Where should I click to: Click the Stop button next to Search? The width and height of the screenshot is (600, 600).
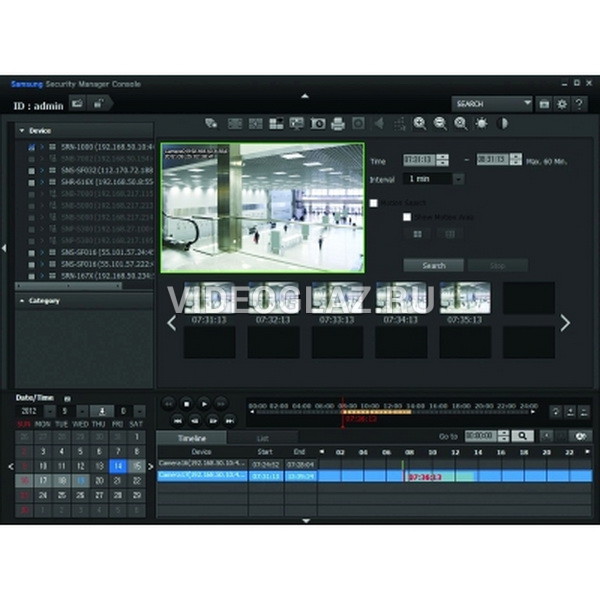point(497,265)
